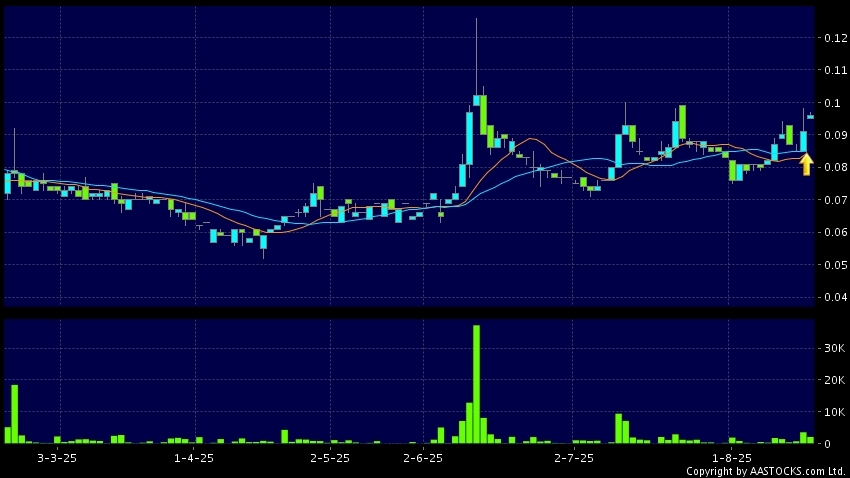This screenshot has height=478, width=850.
Task: Click the 1-8-25 date label
Action: [732, 458]
